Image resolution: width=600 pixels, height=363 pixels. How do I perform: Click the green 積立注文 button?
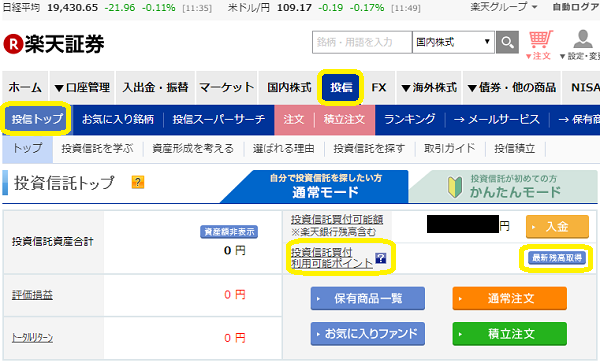(x=510, y=334)
